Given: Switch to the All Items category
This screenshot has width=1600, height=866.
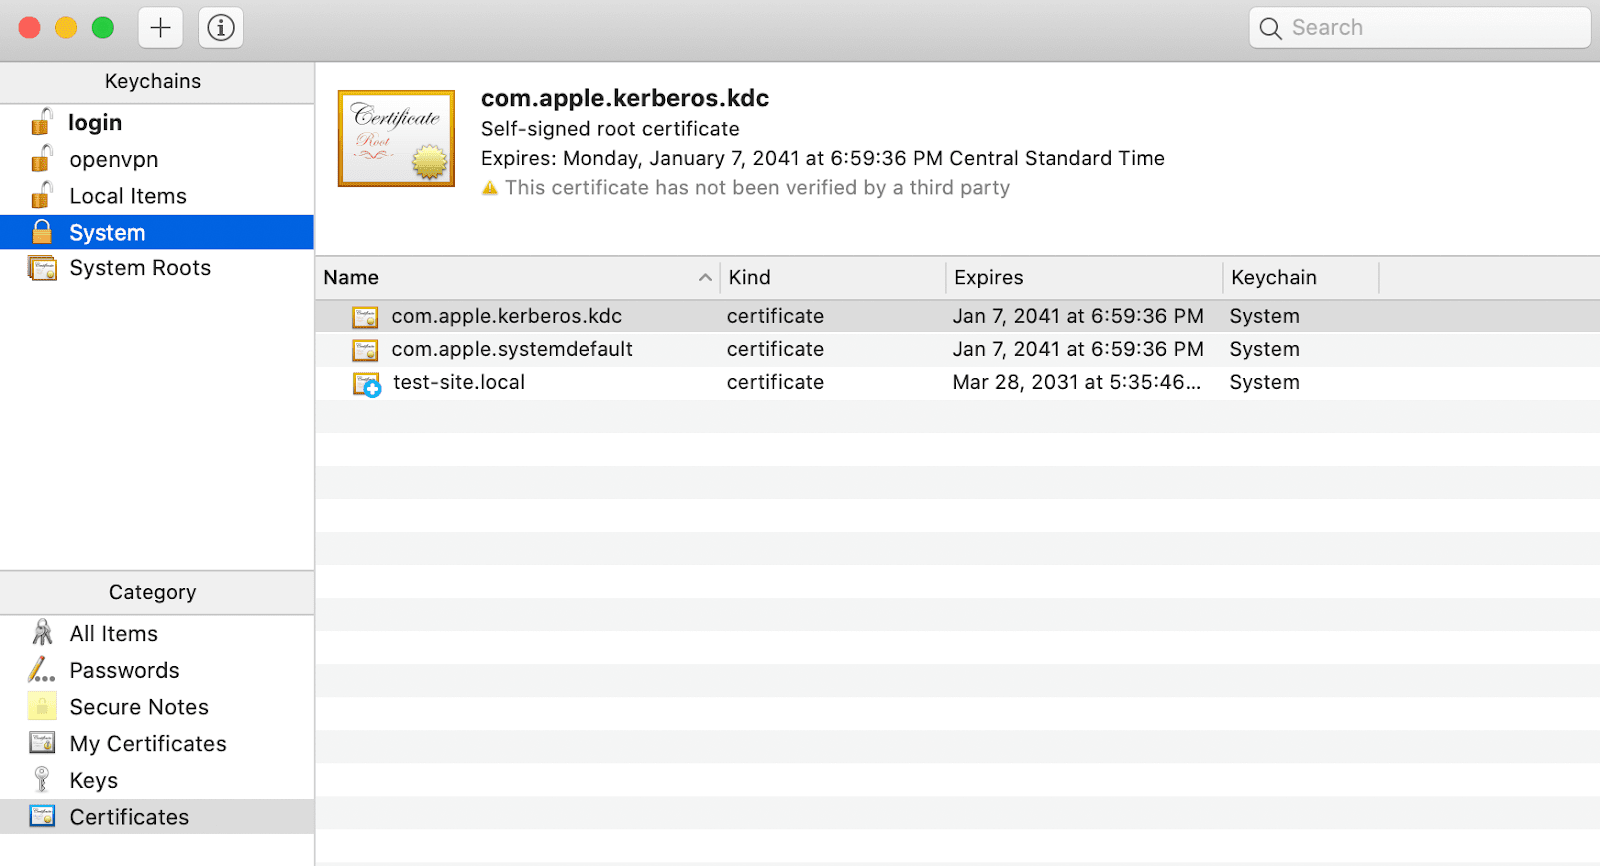Looking at the screenshot, I should (114, 634).
